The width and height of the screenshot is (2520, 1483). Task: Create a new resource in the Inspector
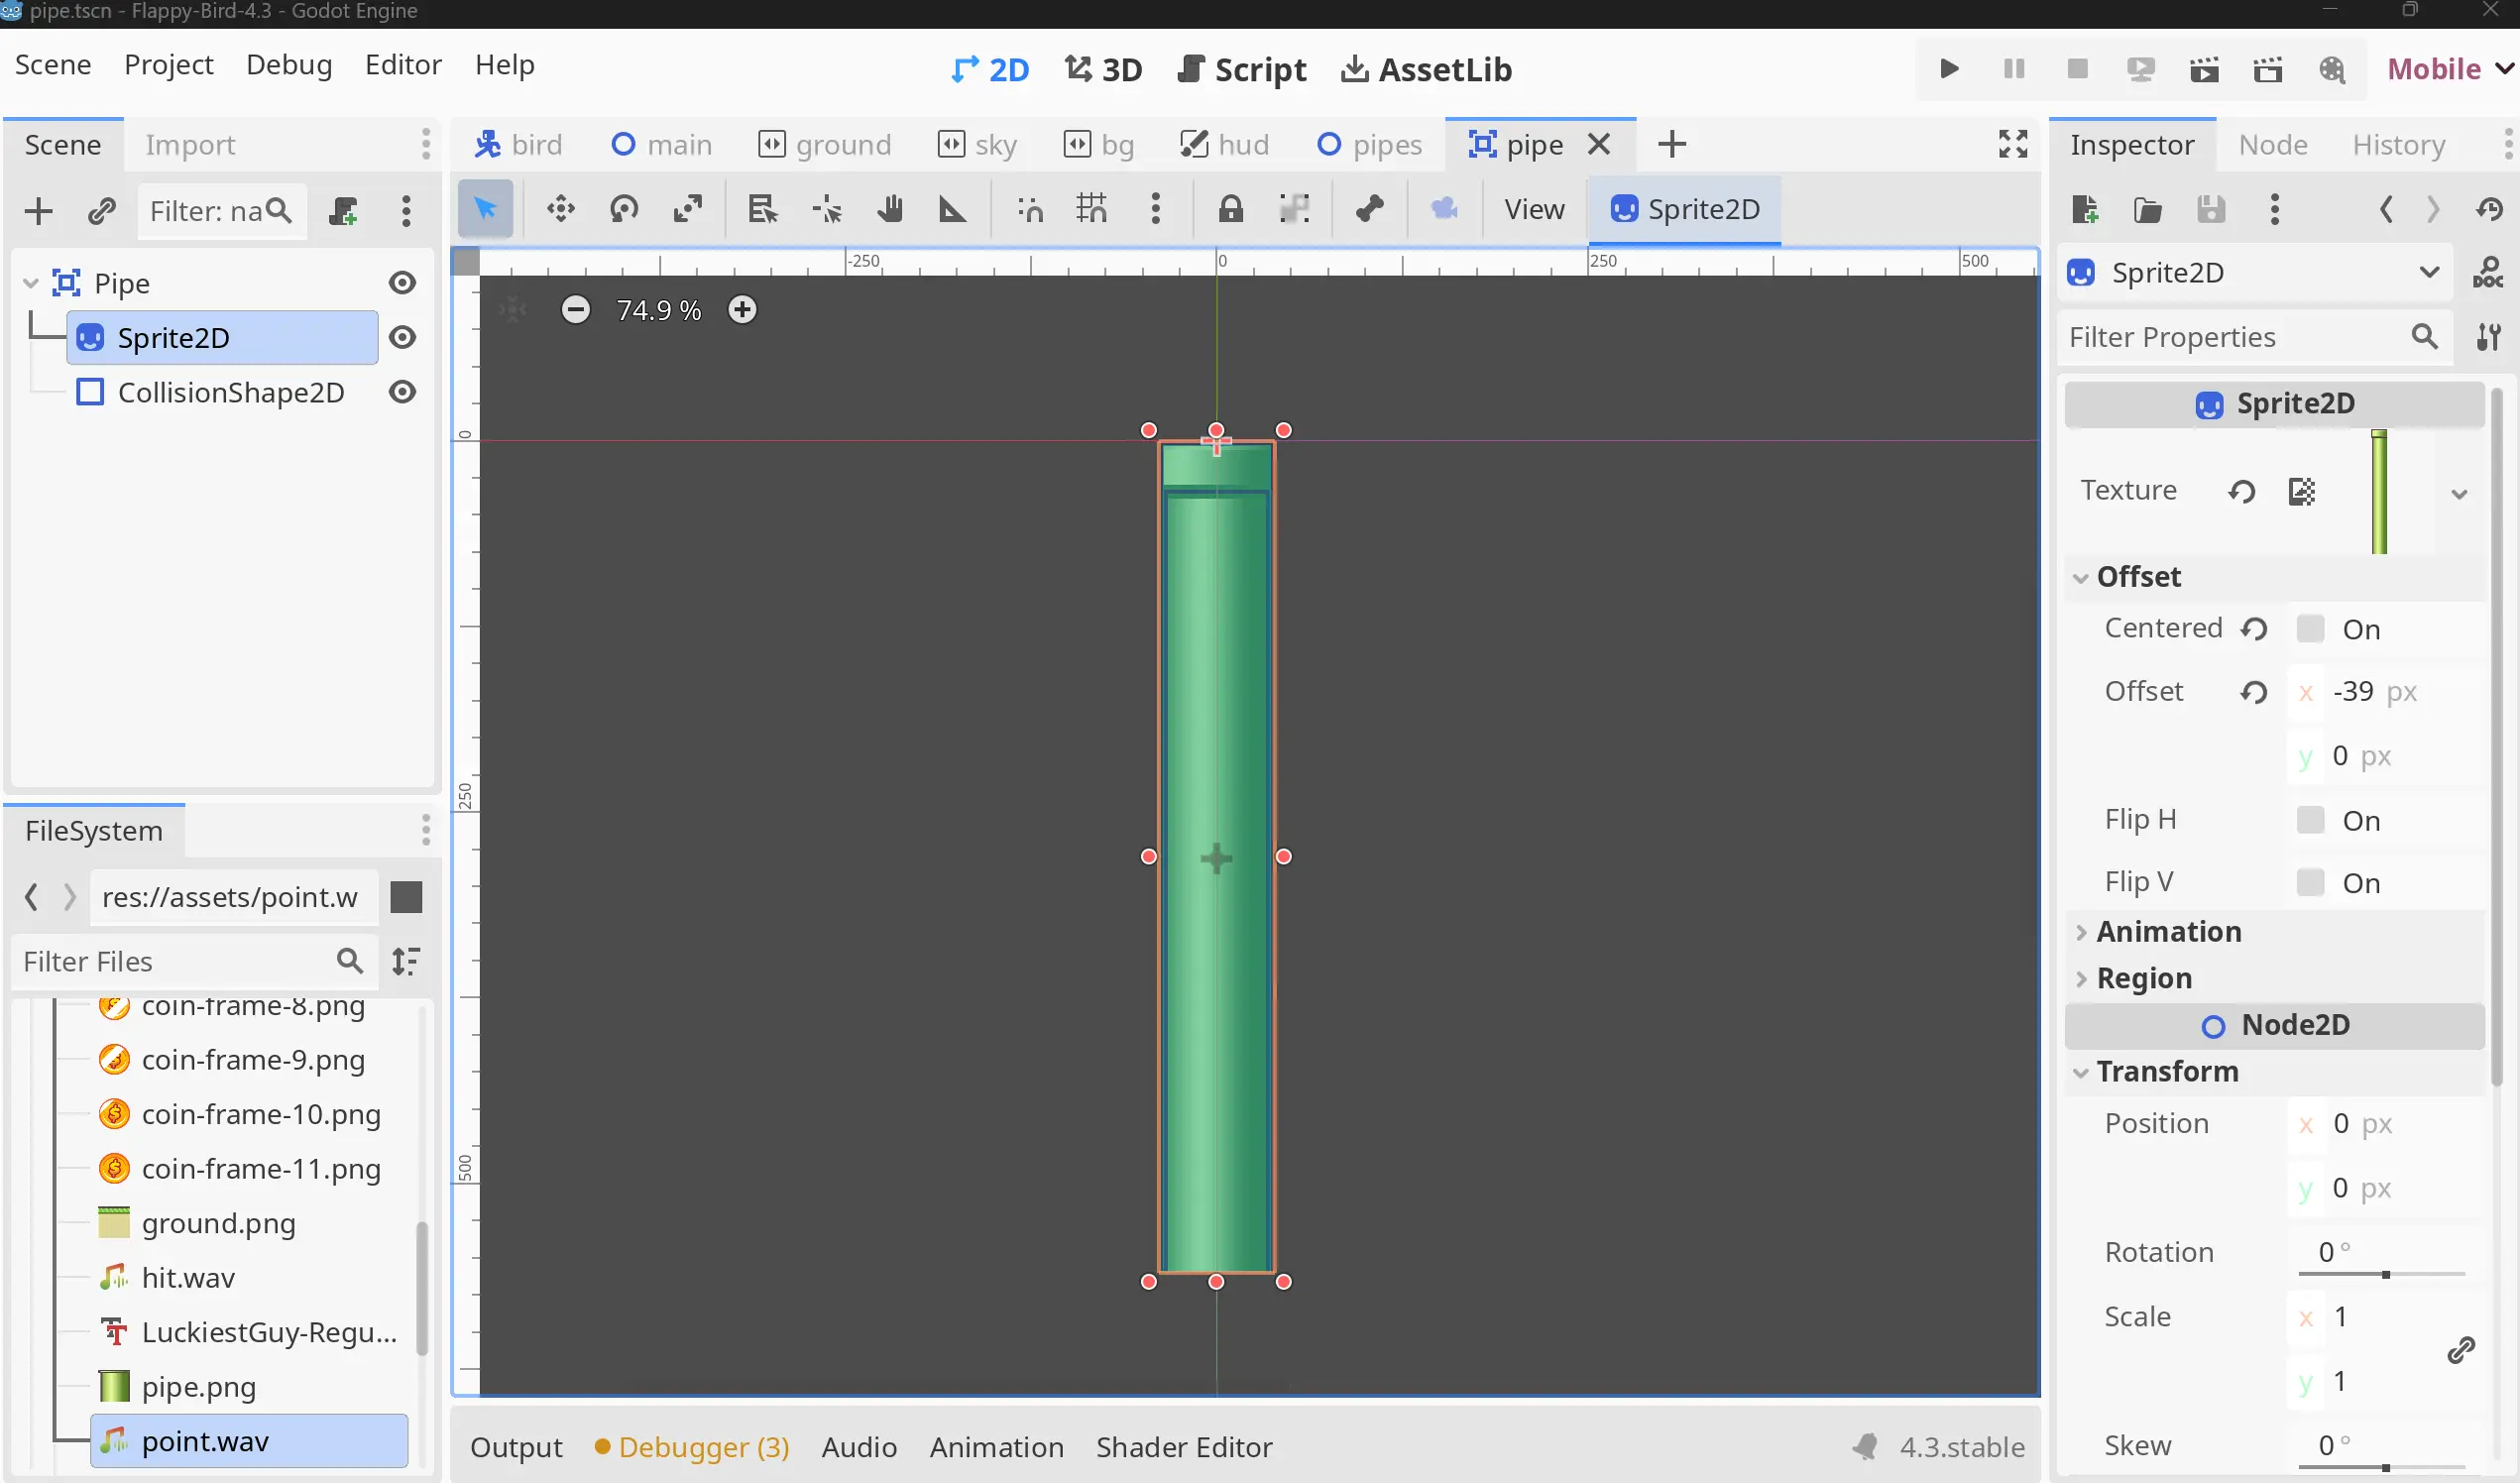(x=2085, y=209)
